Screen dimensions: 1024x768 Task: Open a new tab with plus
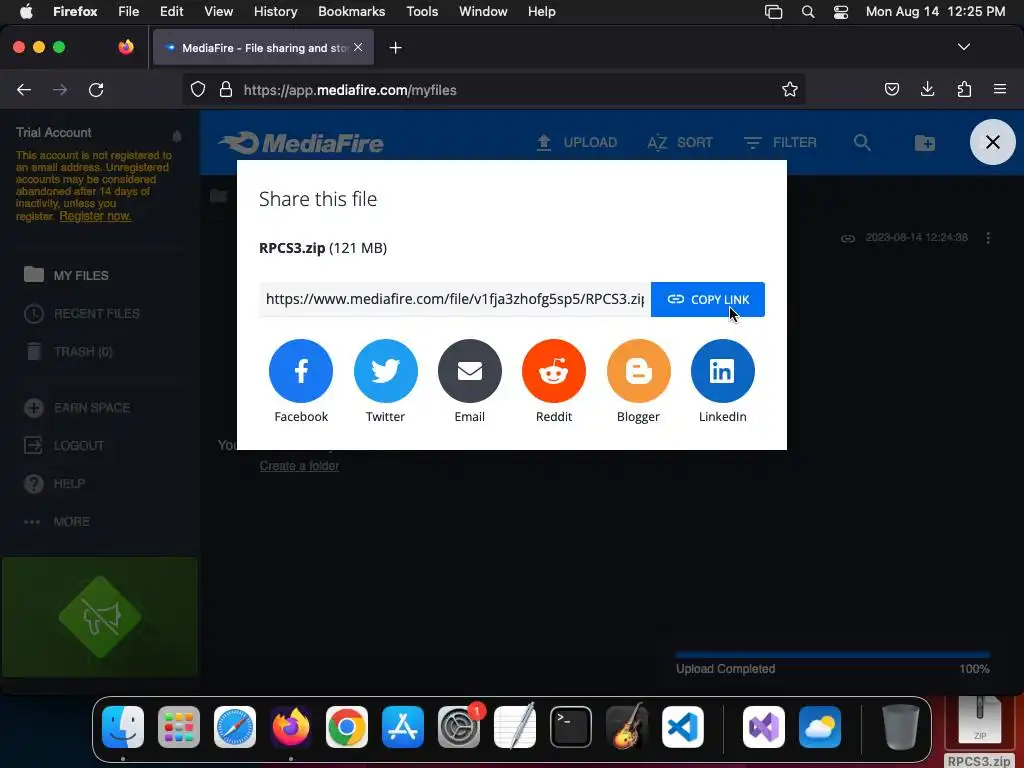[x=395, y=48]
